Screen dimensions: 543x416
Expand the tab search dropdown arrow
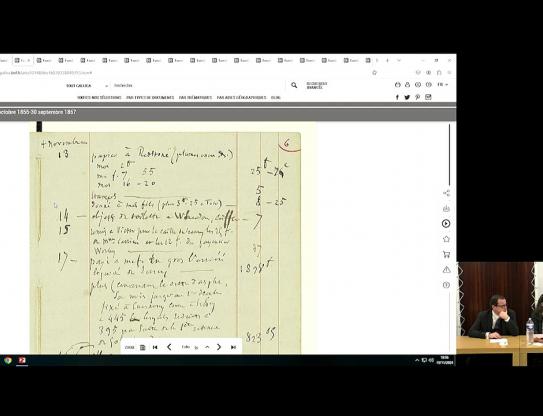pos(399,60)
